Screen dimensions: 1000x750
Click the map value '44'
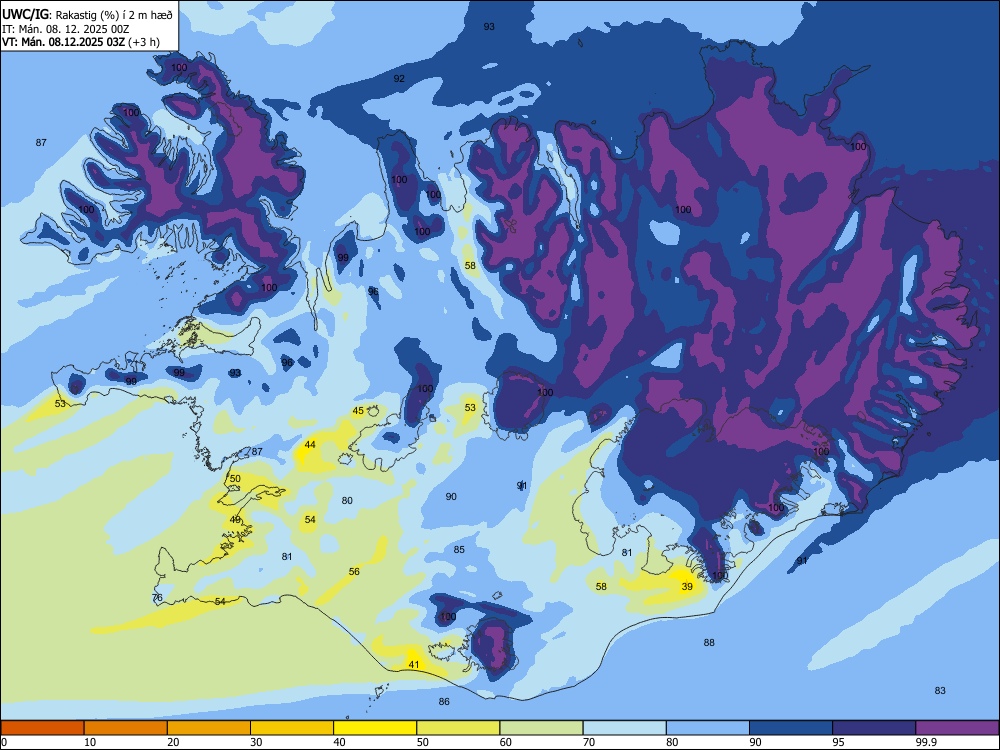coord(310,445)
